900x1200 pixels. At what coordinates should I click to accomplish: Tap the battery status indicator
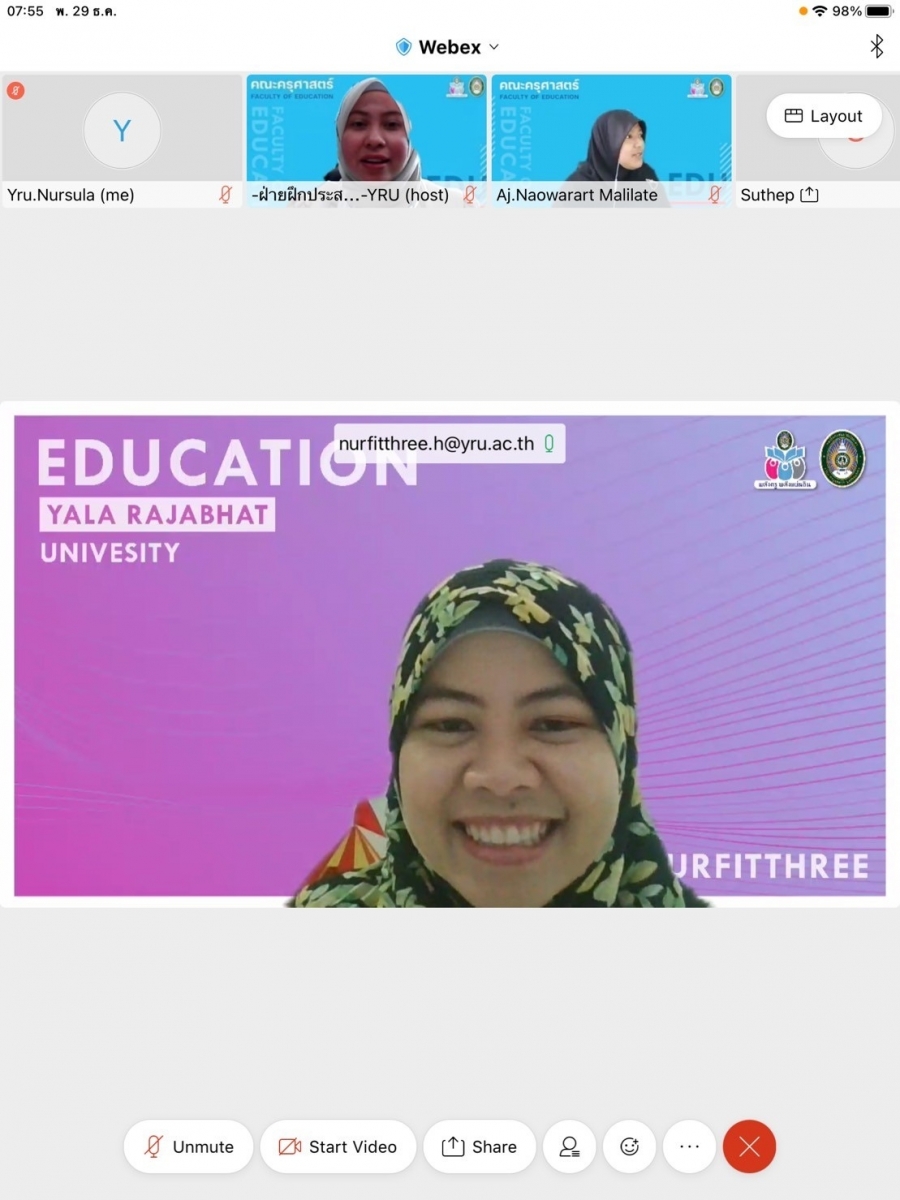coord(877,11)
